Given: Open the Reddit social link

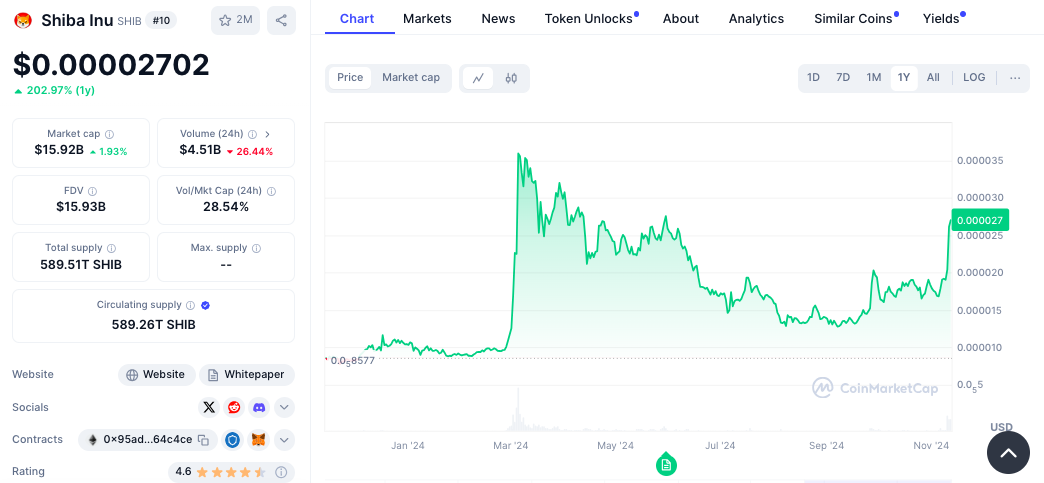Looking at the screenshot, I should 234,407.
